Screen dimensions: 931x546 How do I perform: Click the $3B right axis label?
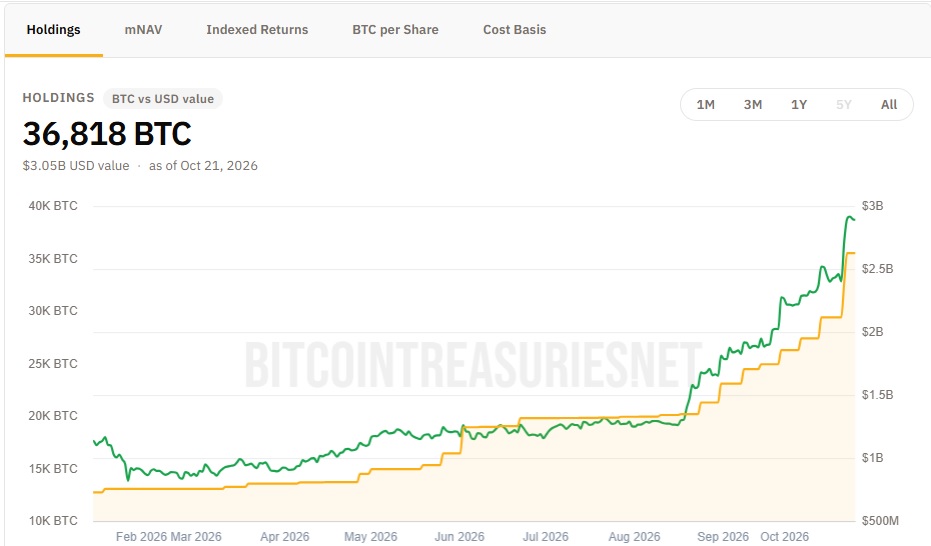click(x=873, y=206)
